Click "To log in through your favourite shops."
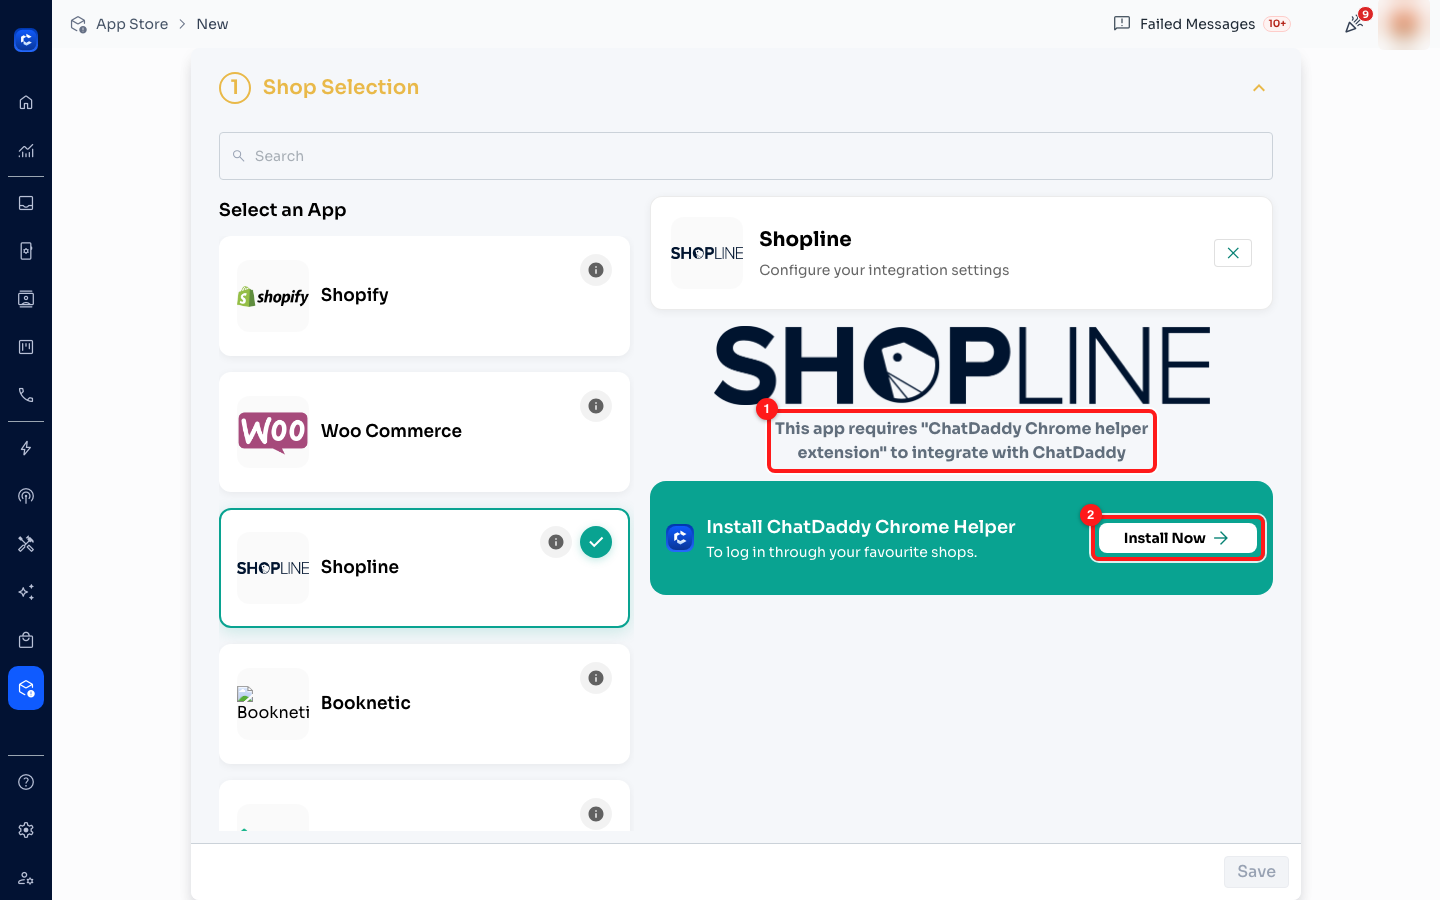The width and height of the screenshot is (1440, 900). (x=842, y=552)
